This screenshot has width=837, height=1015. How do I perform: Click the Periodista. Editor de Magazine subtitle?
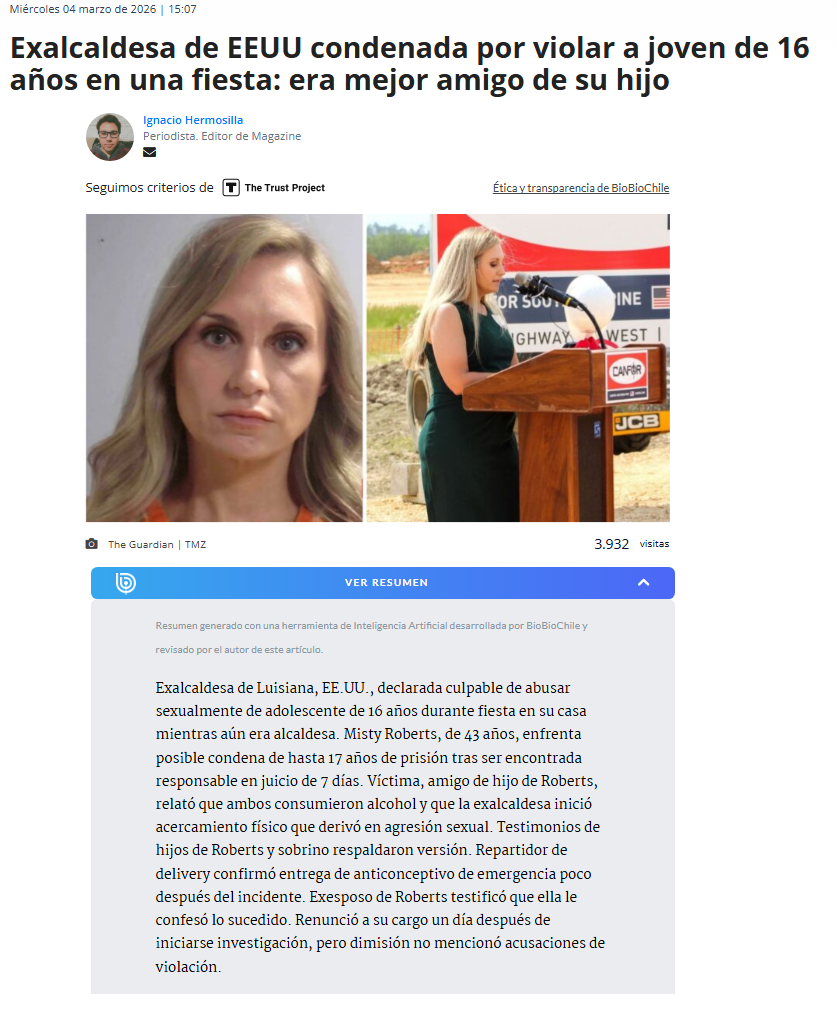(222, 136)
